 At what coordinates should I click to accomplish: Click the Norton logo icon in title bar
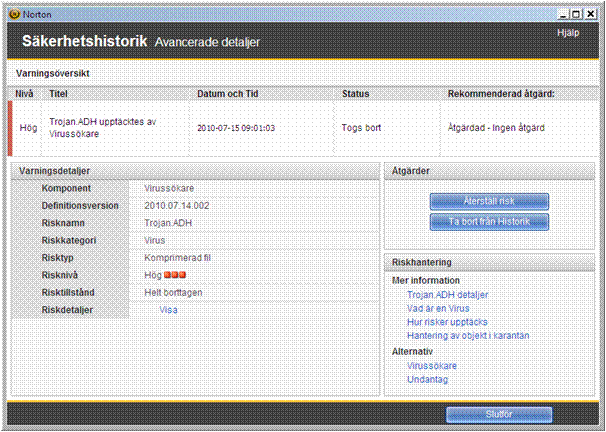pyautogui.click(x=15, y=14)
